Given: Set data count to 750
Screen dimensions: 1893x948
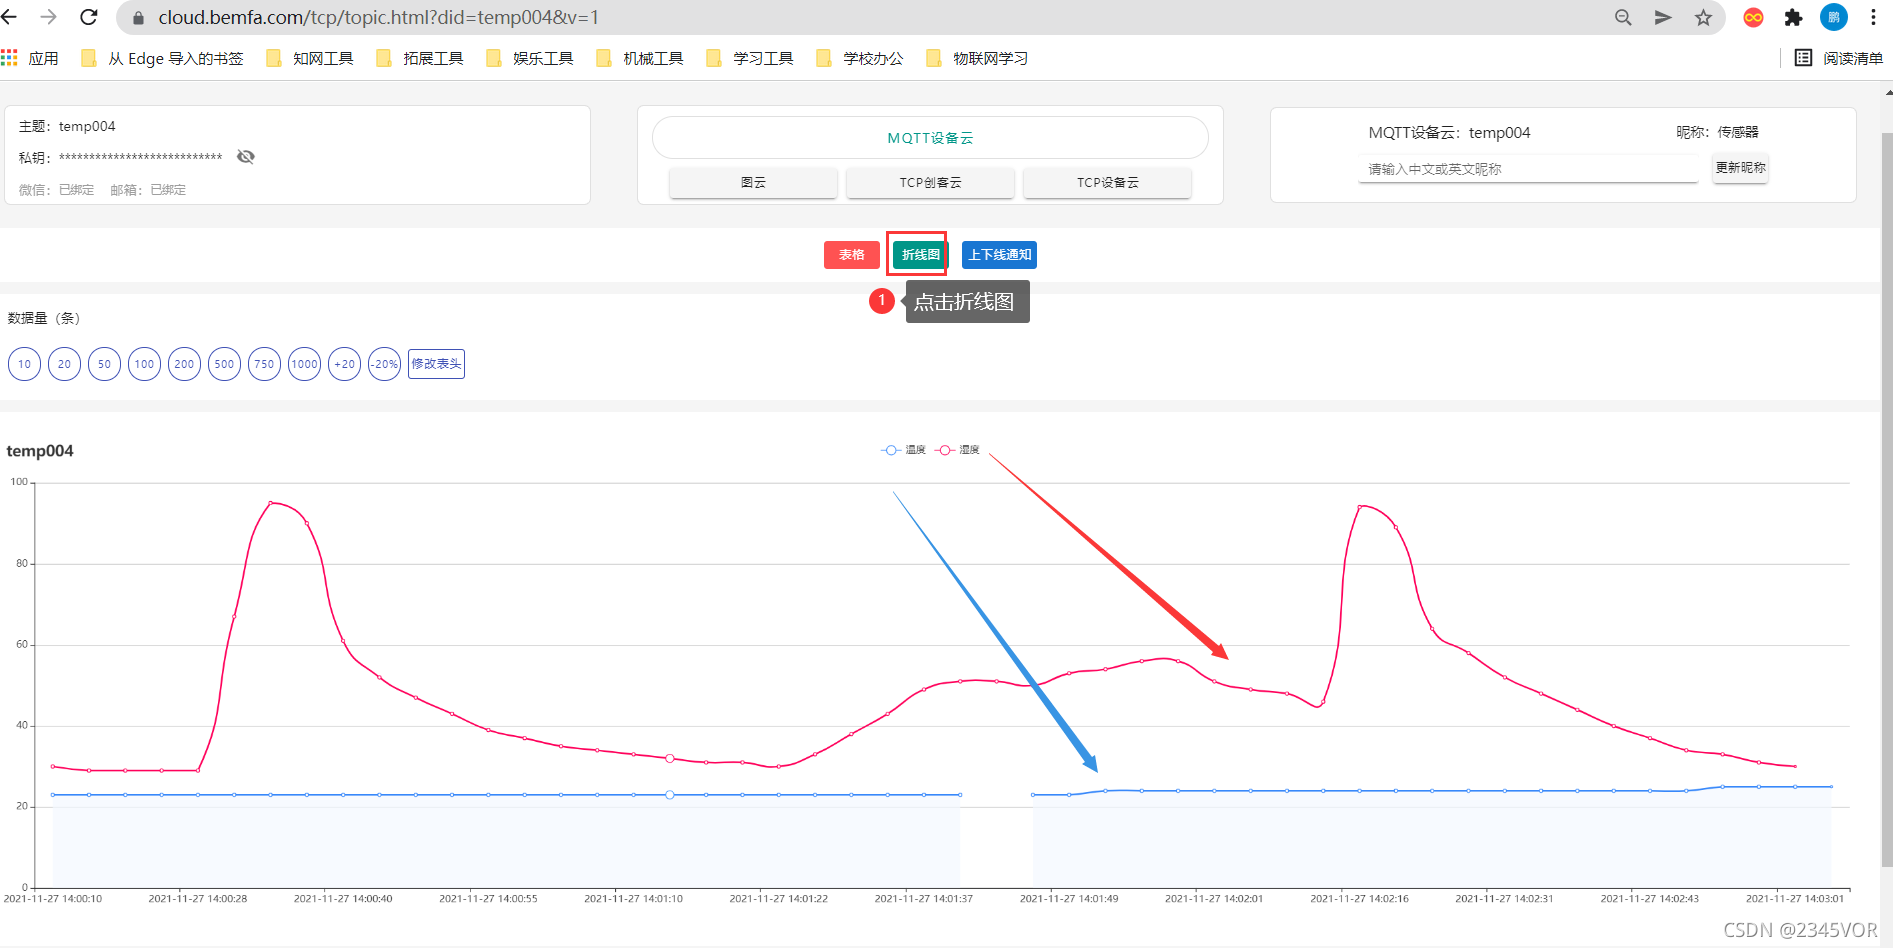Looking at the screenshot, I should coord(264,364).
